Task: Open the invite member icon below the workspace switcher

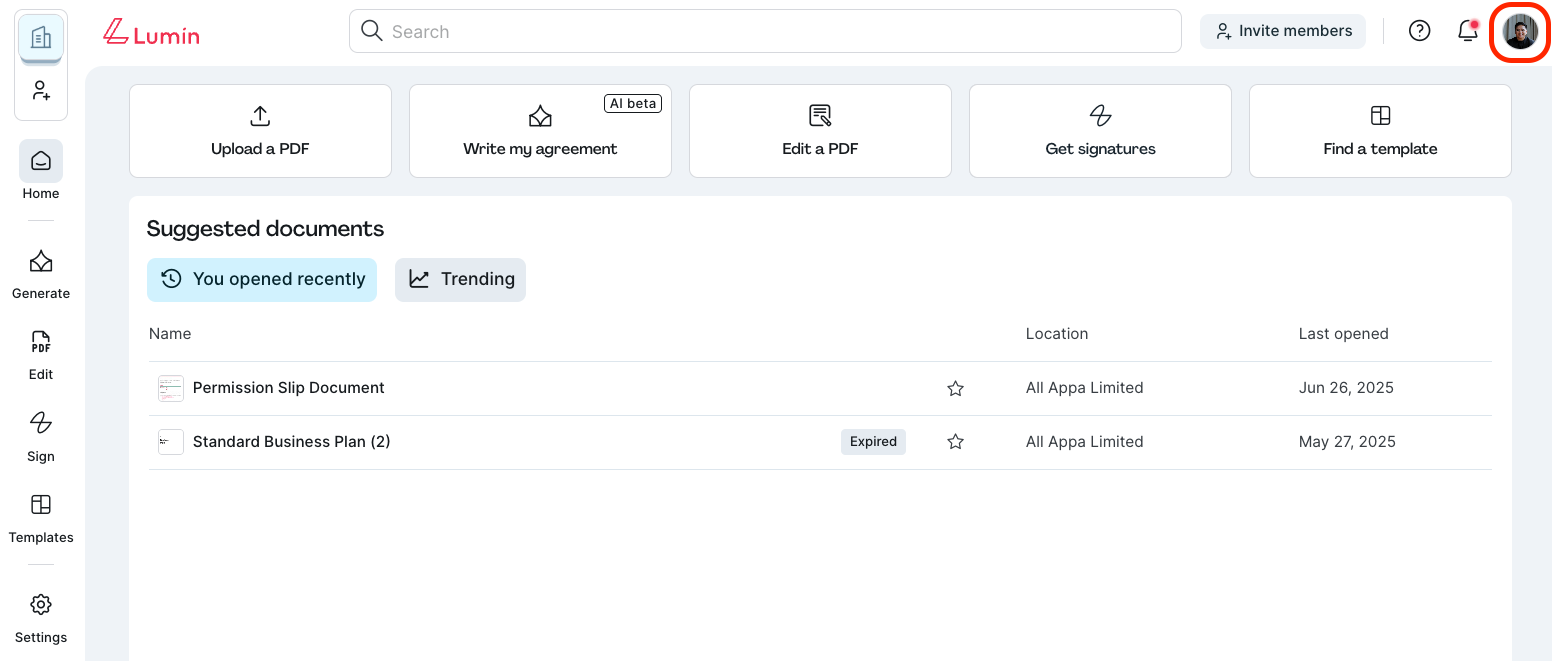Action: point(41,90)
